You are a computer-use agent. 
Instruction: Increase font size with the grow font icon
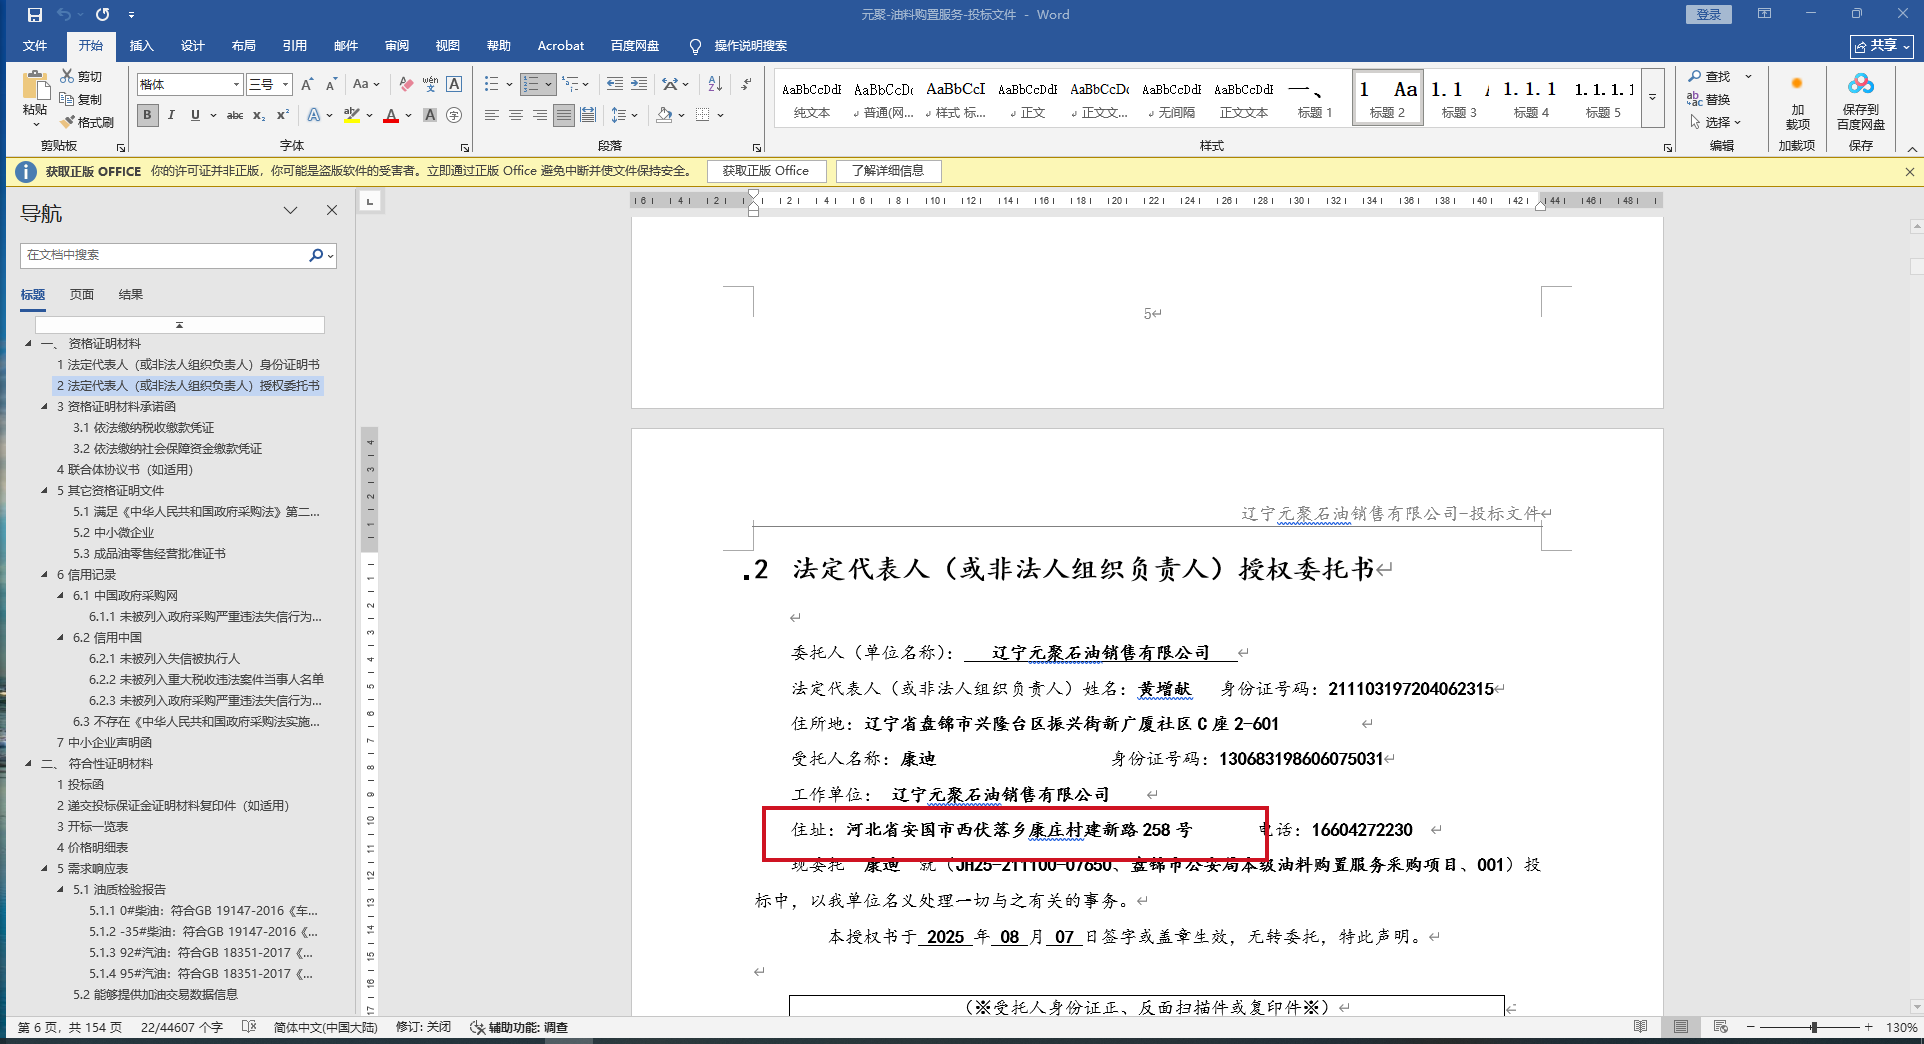tap(307, 84)
